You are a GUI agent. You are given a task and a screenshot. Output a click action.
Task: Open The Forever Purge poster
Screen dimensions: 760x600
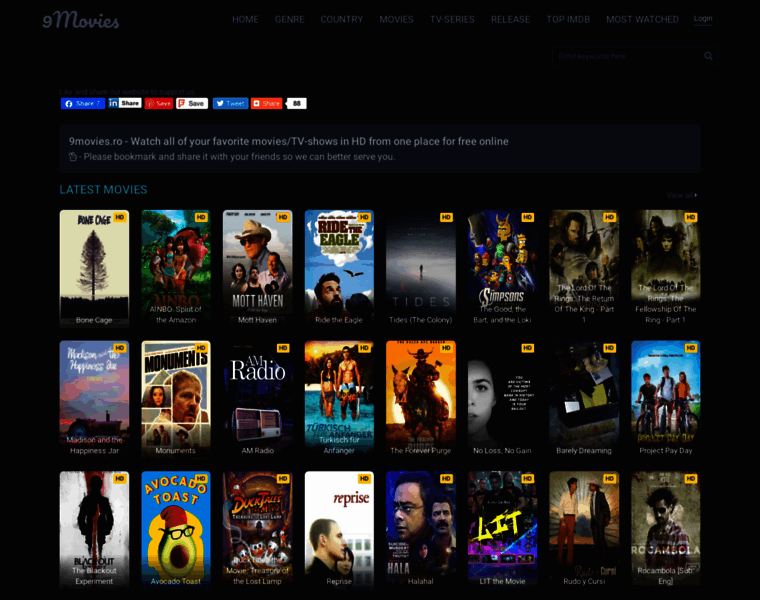(x=421, y=399)
